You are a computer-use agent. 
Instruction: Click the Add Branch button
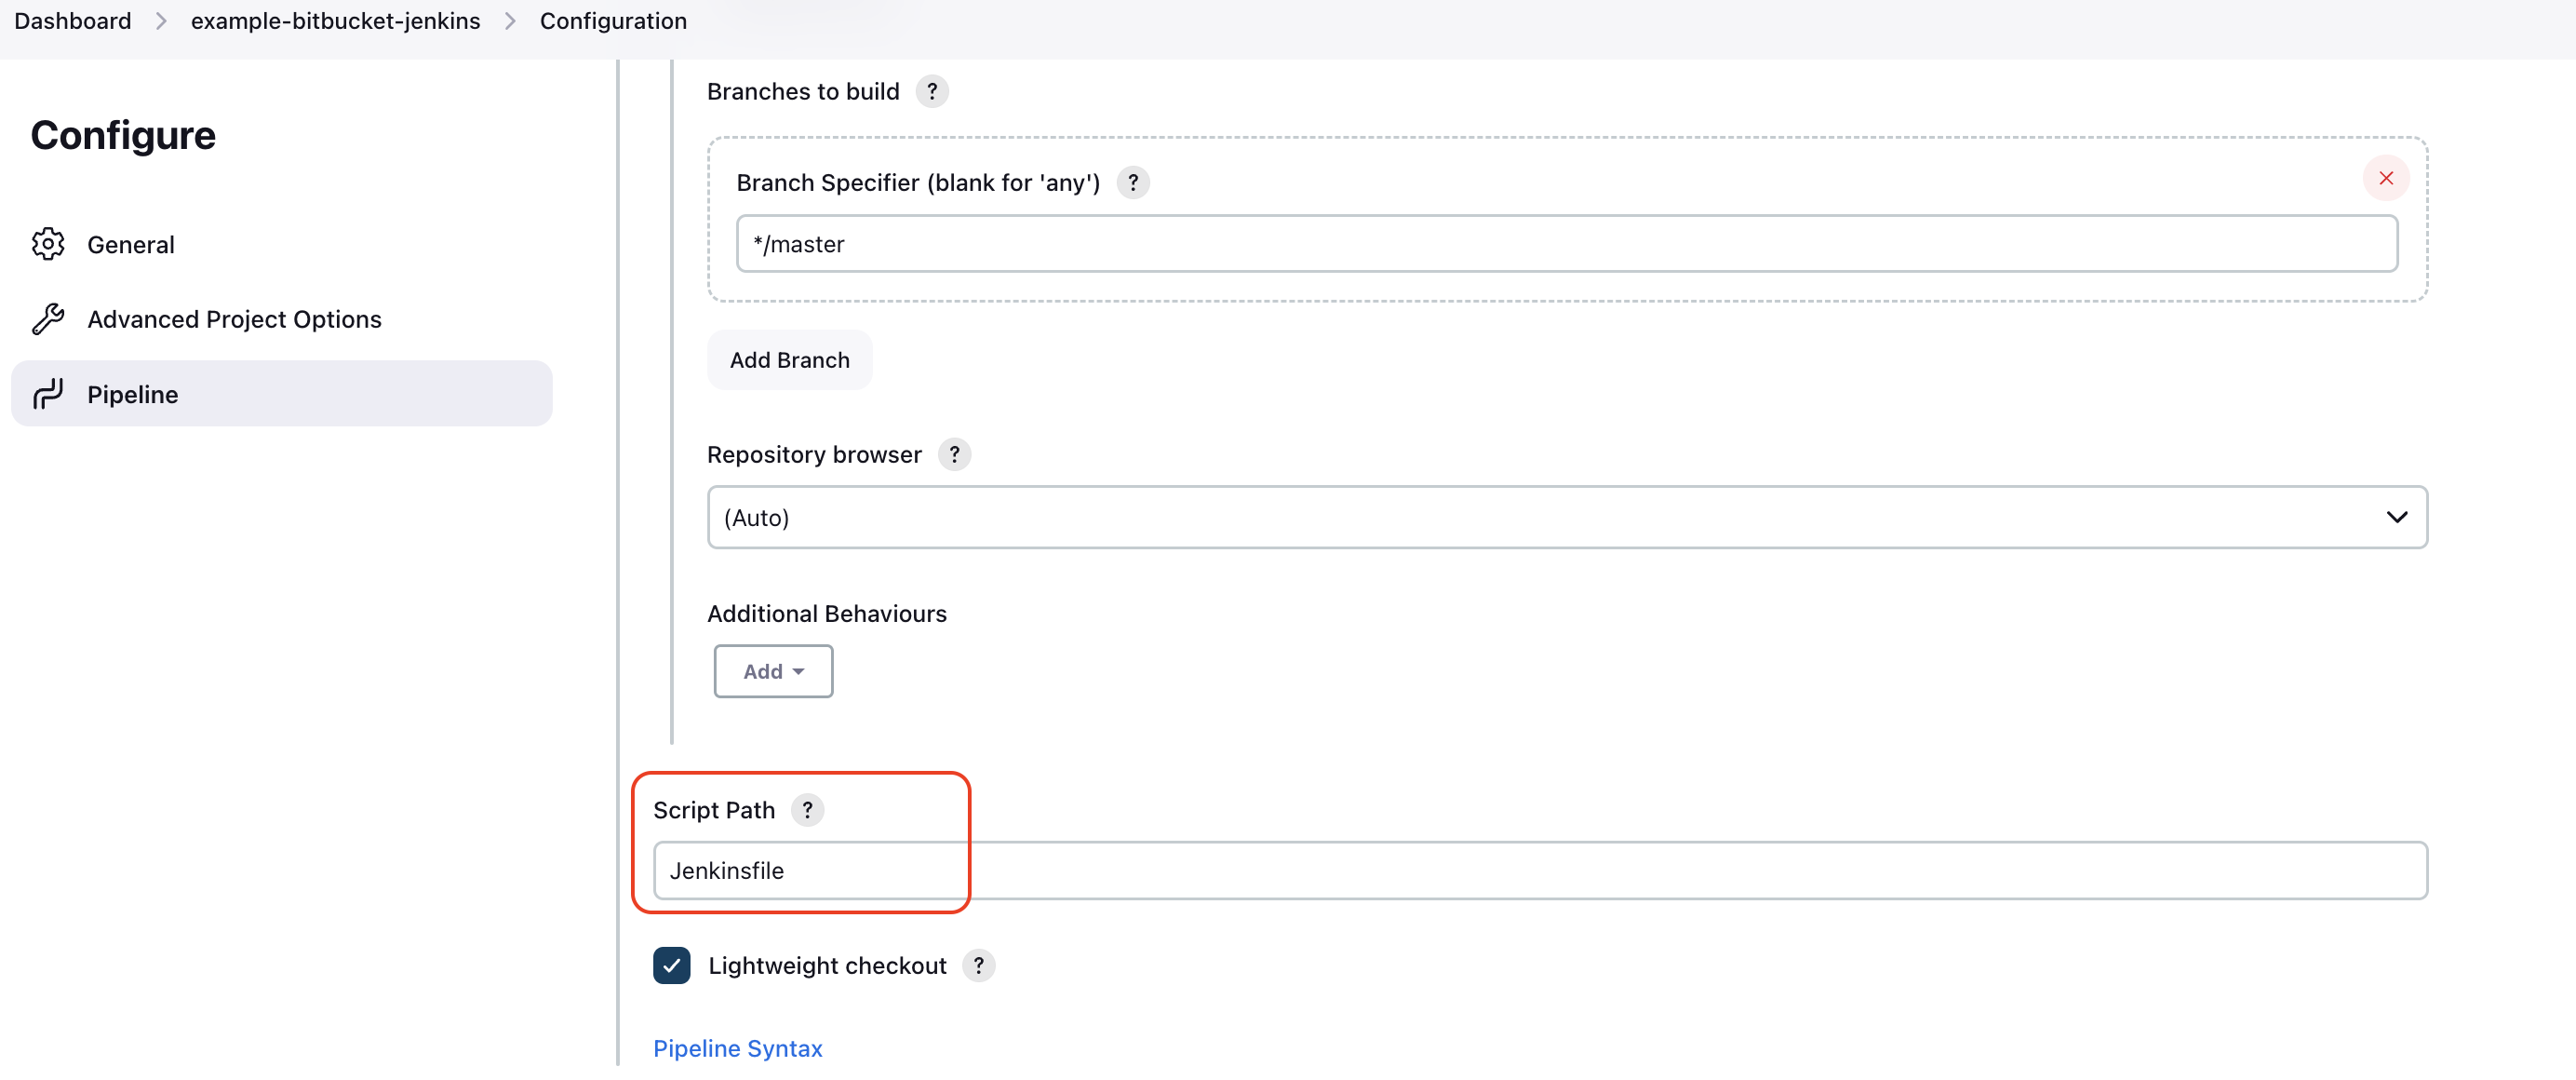click(789, 360)
